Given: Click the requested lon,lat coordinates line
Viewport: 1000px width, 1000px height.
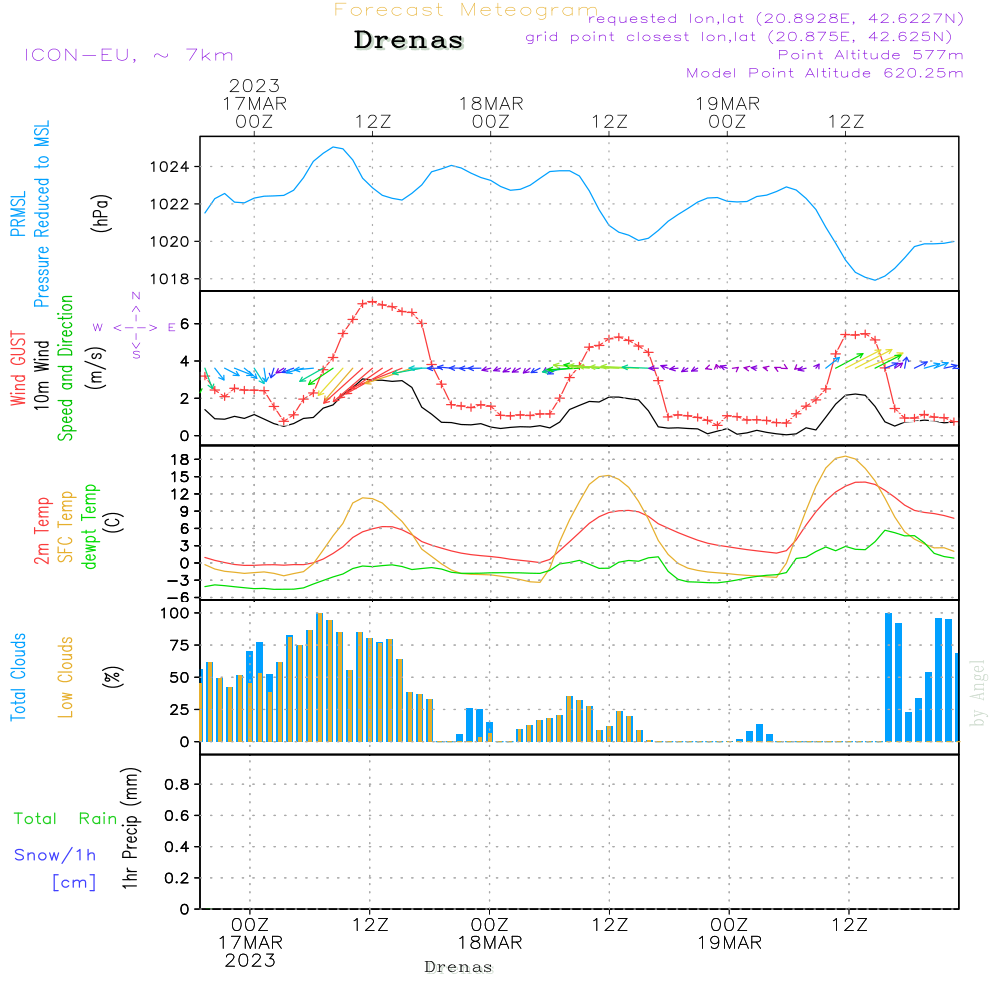Looking at the screenshot, I should pos(776,18).
